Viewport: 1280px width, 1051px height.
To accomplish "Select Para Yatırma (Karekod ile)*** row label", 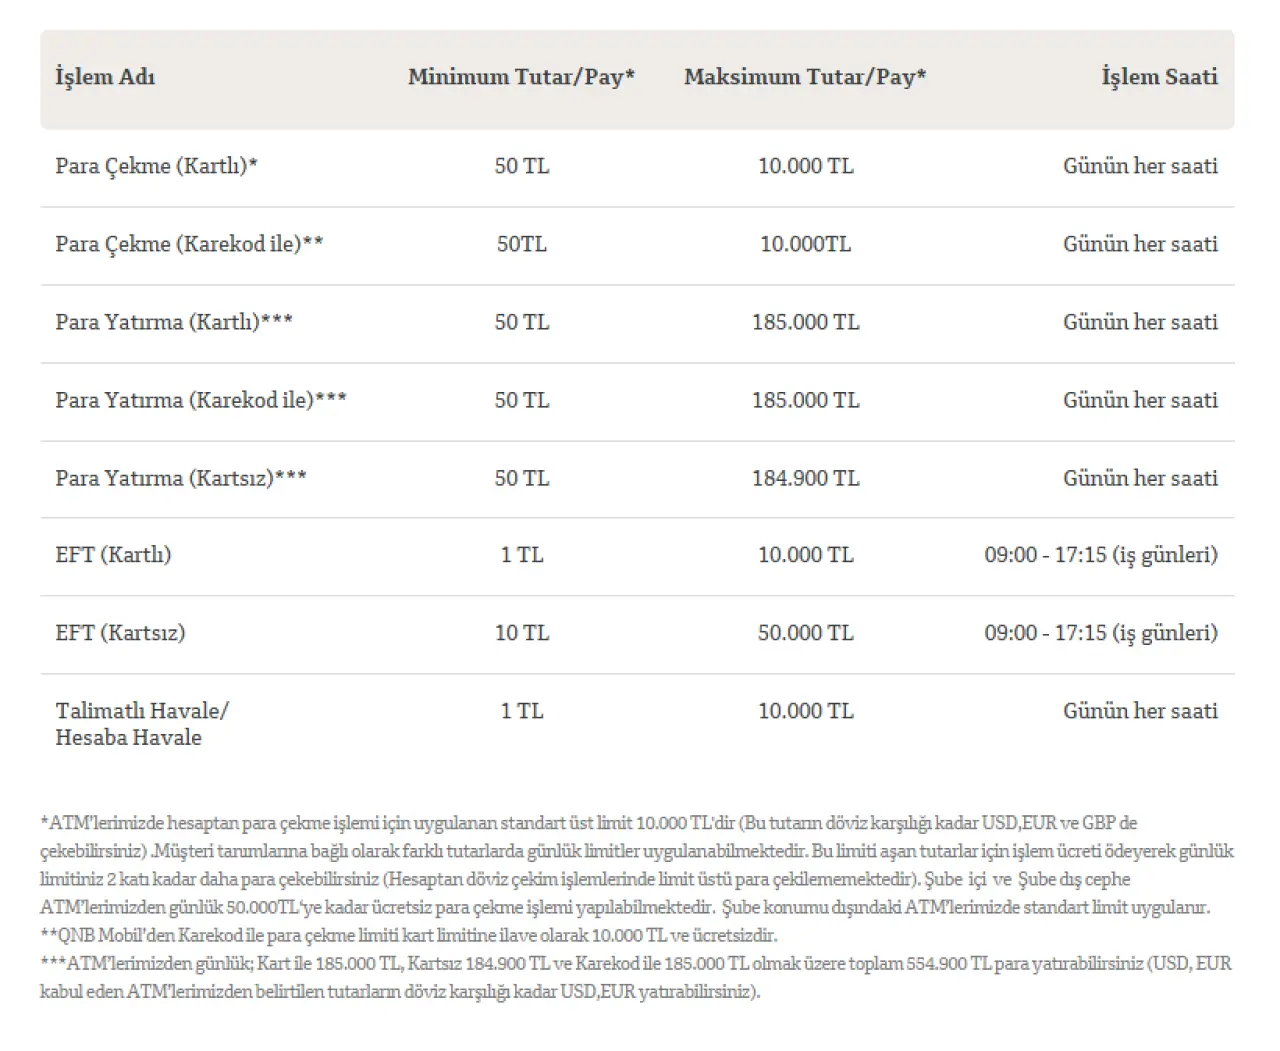I will click(x=201, y=400).
